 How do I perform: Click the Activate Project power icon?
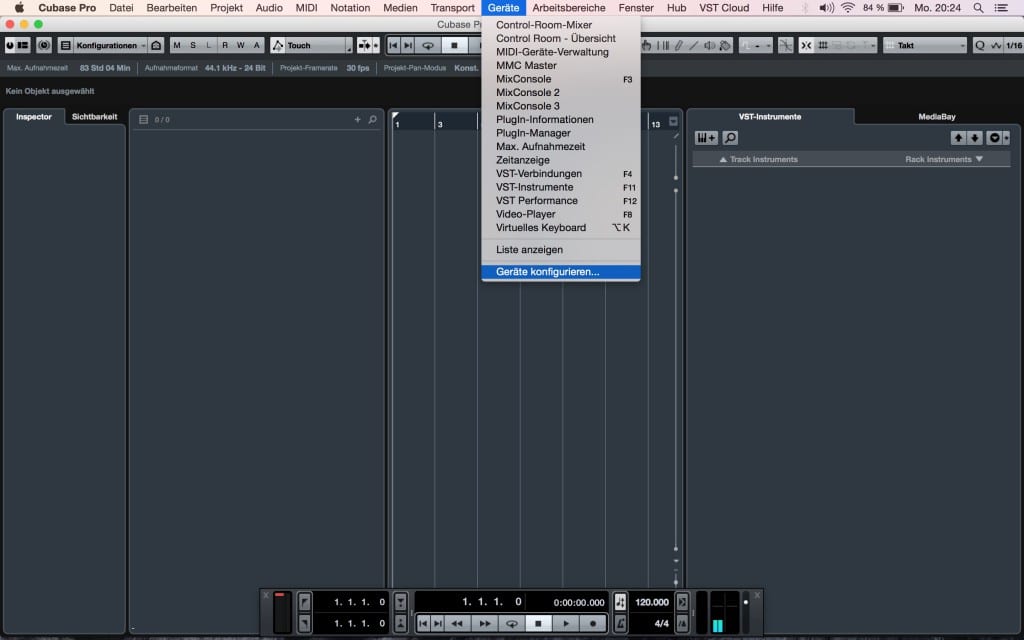coord(10,46)
